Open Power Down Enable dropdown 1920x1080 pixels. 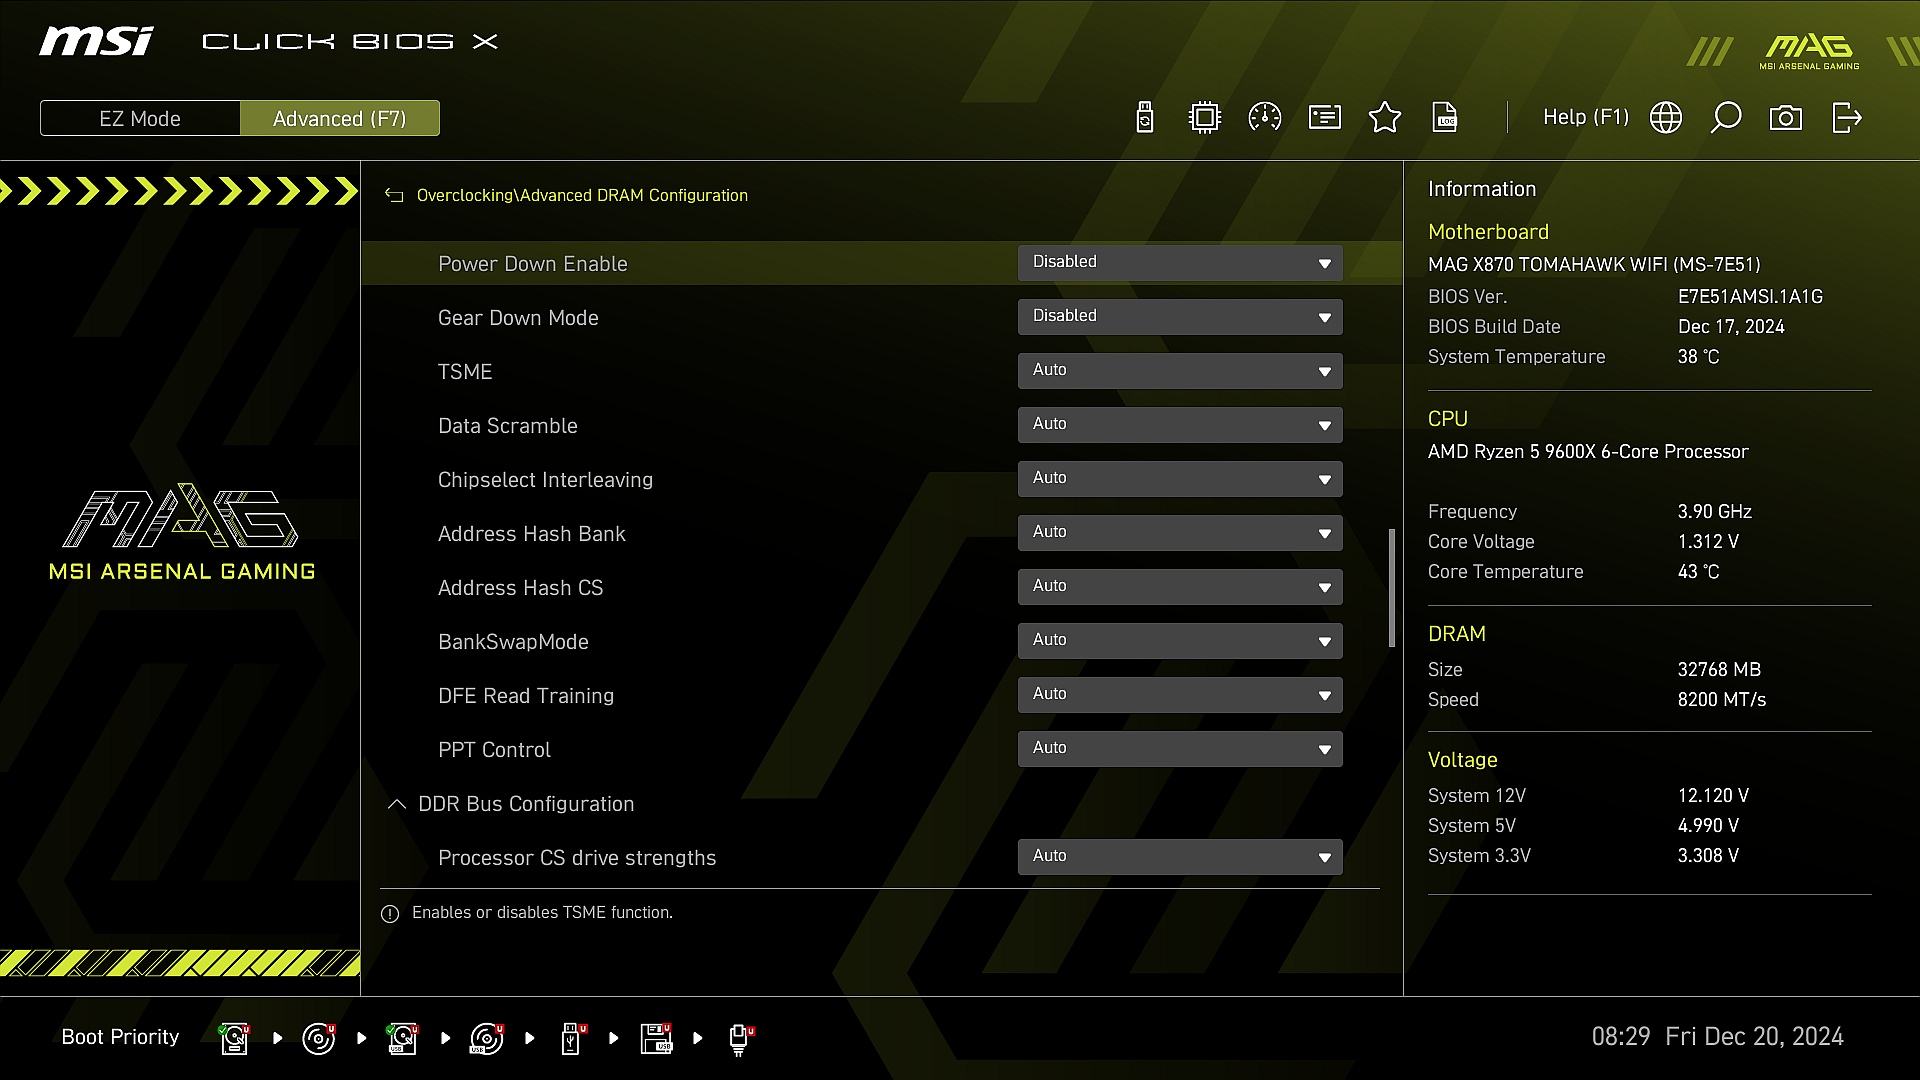[x=1180, y=263]
